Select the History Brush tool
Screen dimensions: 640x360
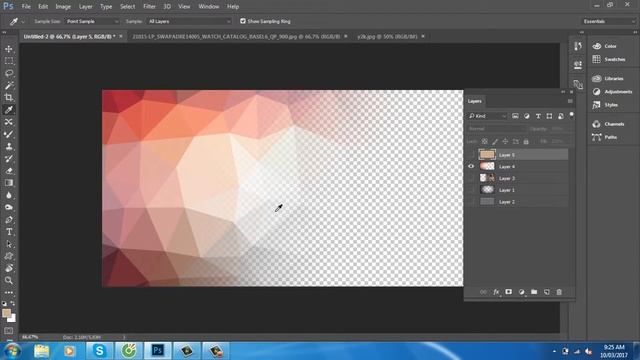click(x=9, y=159)
